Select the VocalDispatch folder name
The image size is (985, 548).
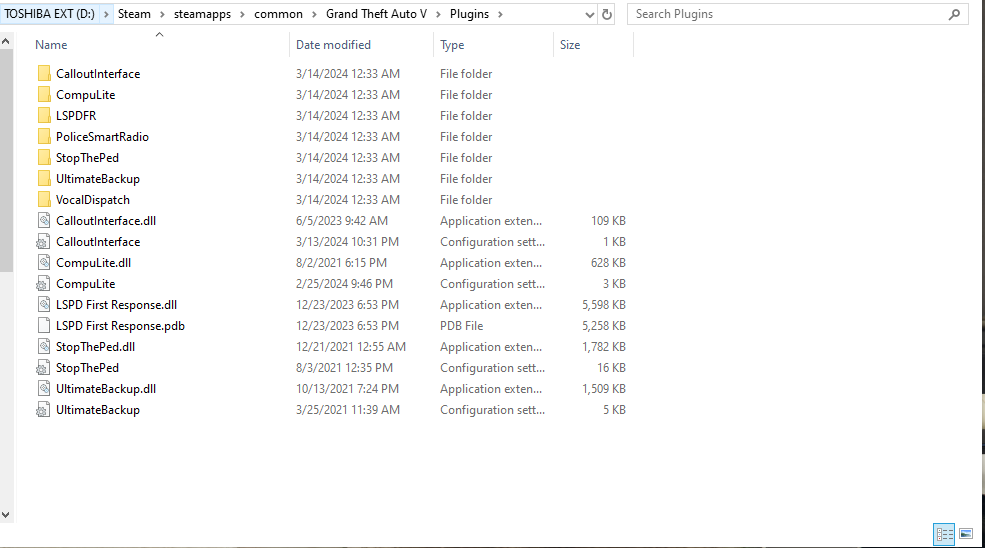point(93,200)
